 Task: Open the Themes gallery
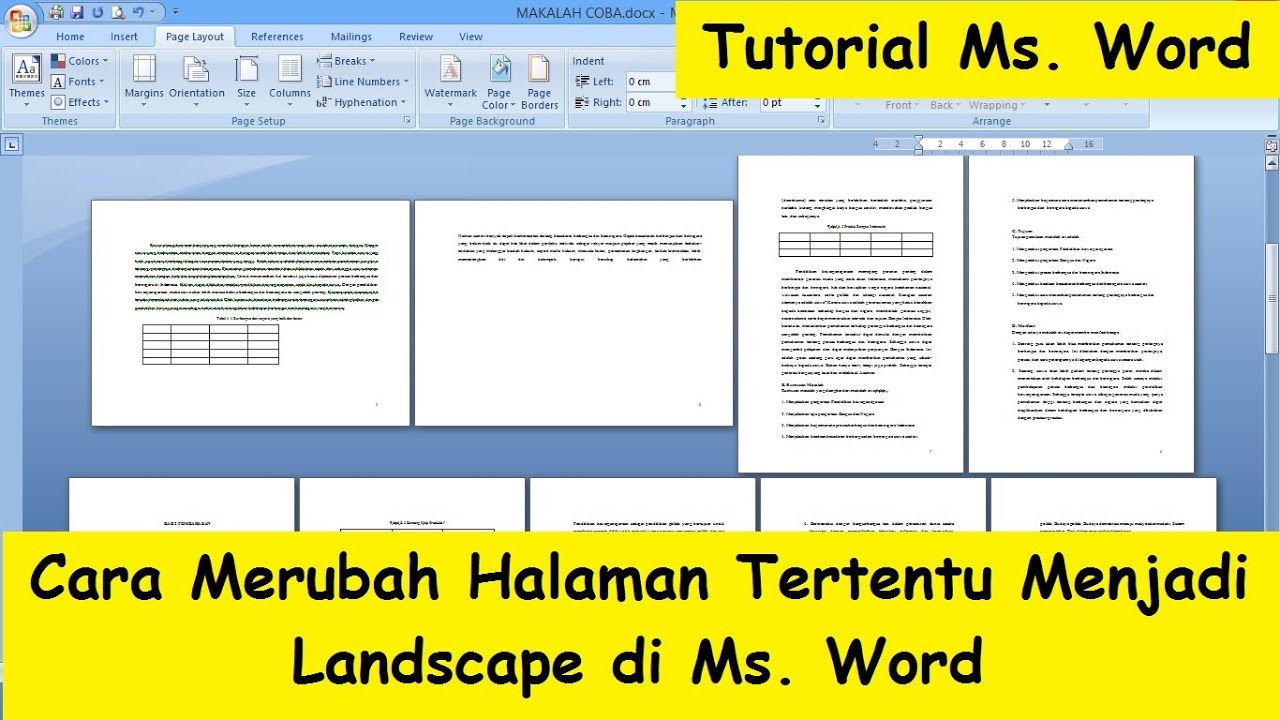[x=27, y=79]
